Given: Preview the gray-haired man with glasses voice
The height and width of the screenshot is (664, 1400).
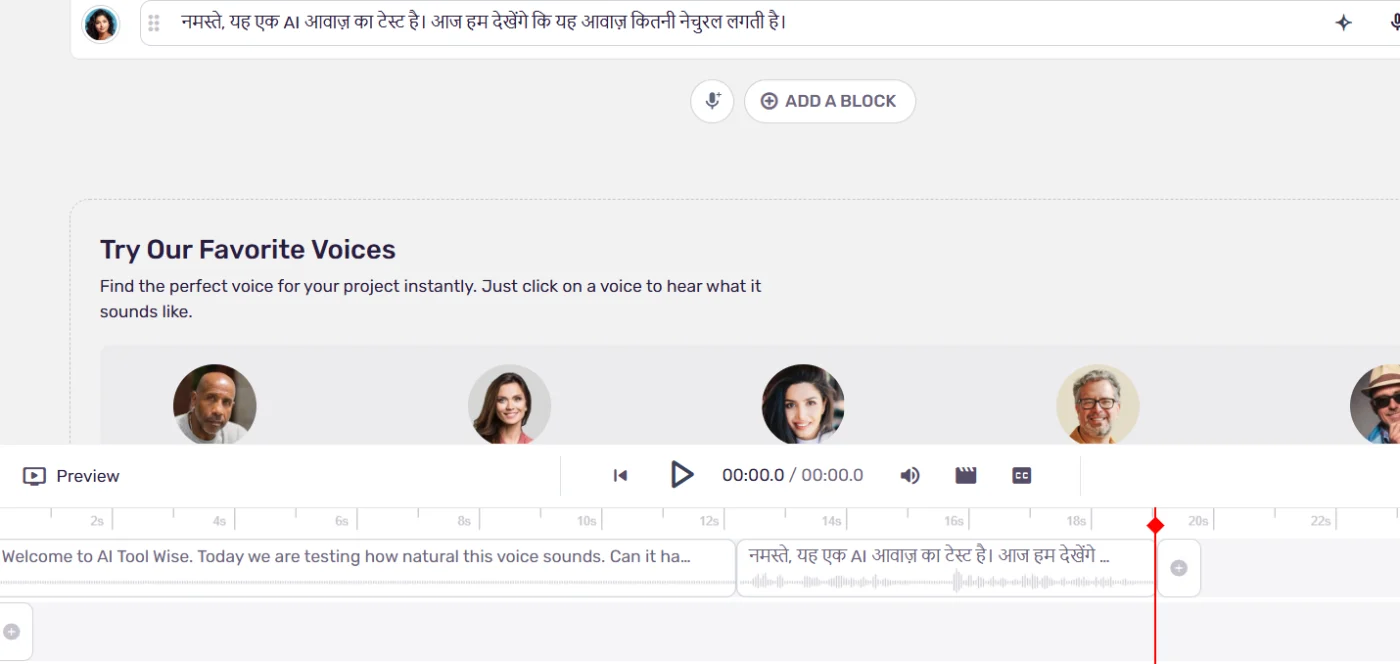Looking at the screenshot, I should pos(1098,404).
